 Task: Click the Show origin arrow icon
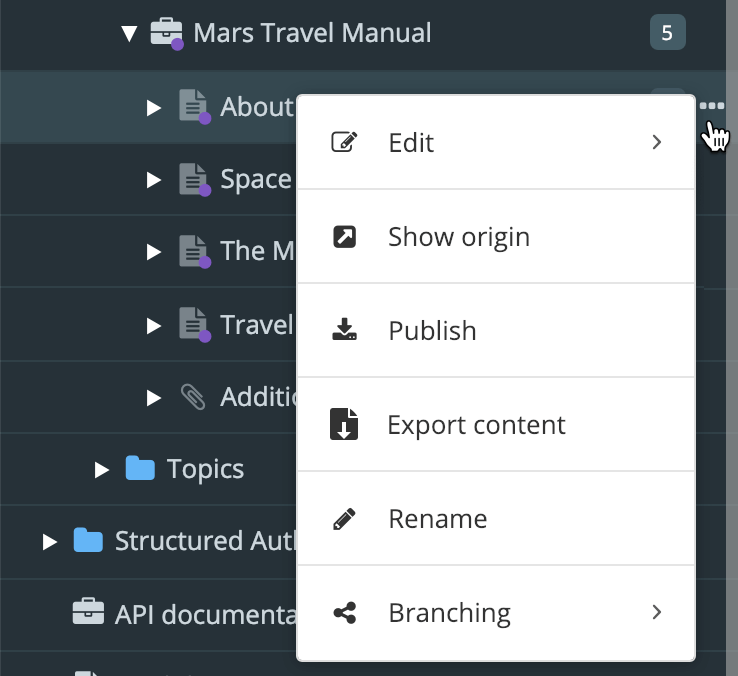344,237
